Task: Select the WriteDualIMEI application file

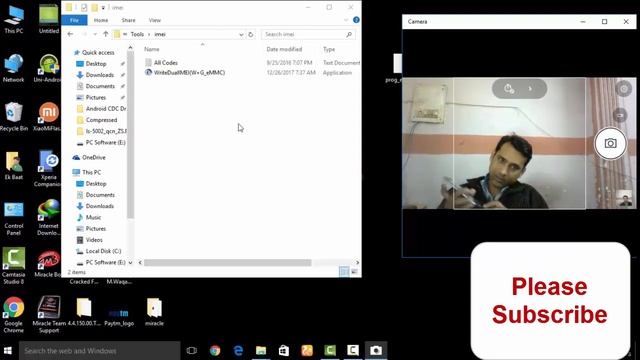Action: 189,72
